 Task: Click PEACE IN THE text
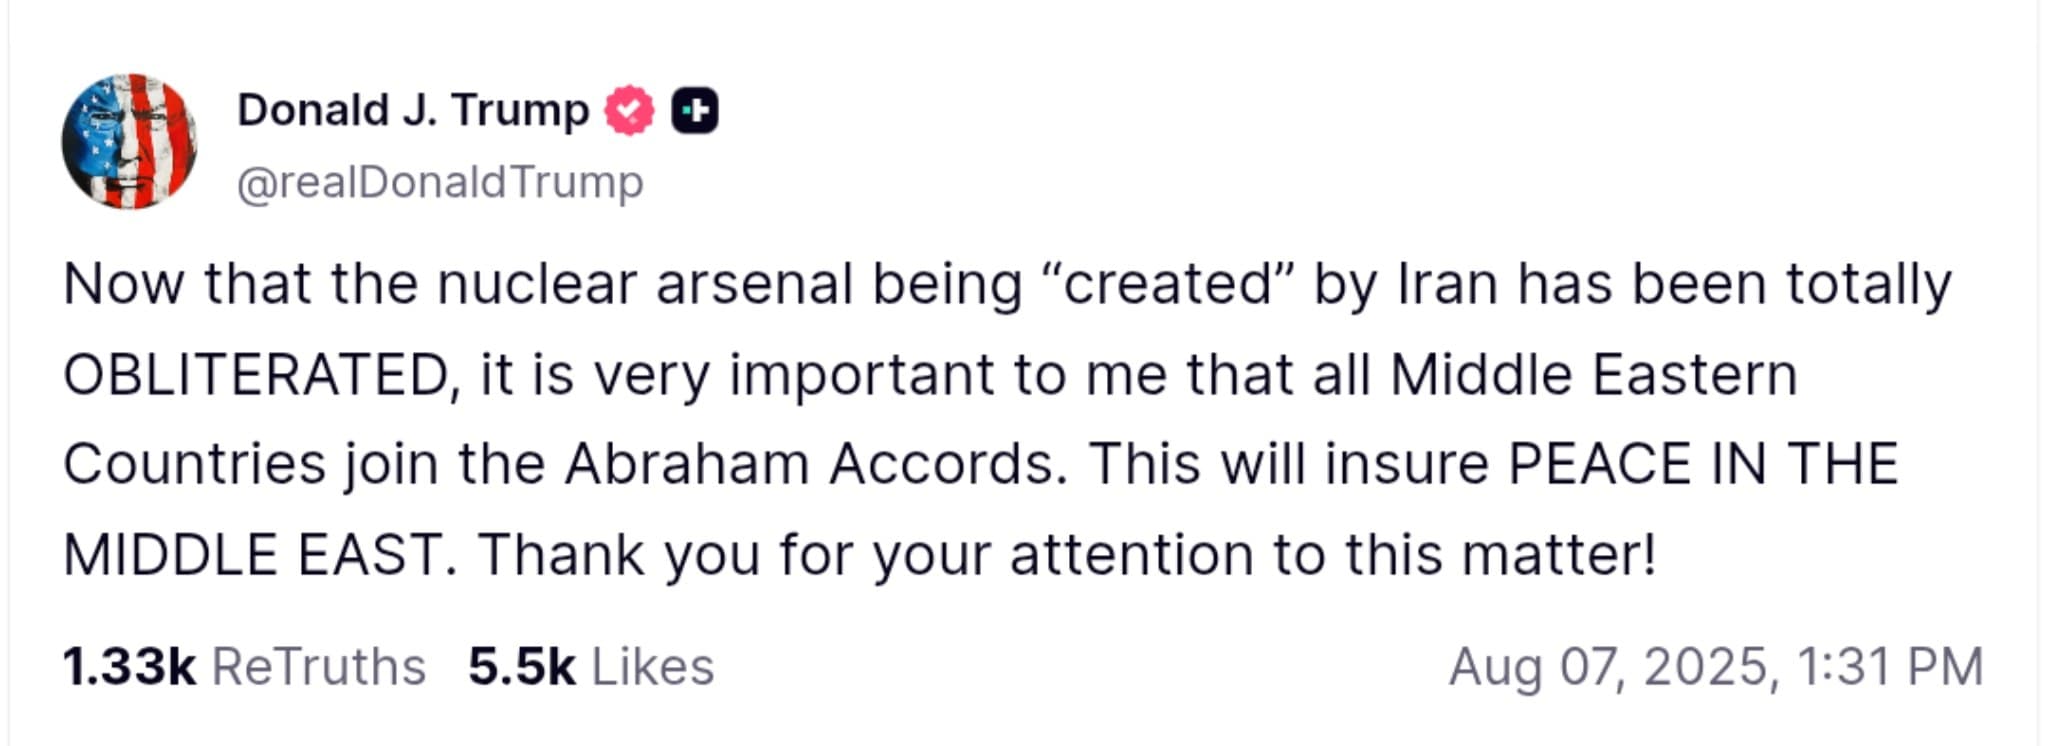tap(1702, 465)
